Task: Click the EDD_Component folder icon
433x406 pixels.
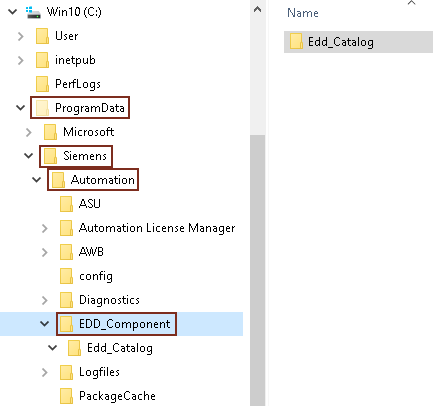Action: (x=66, y=324)
